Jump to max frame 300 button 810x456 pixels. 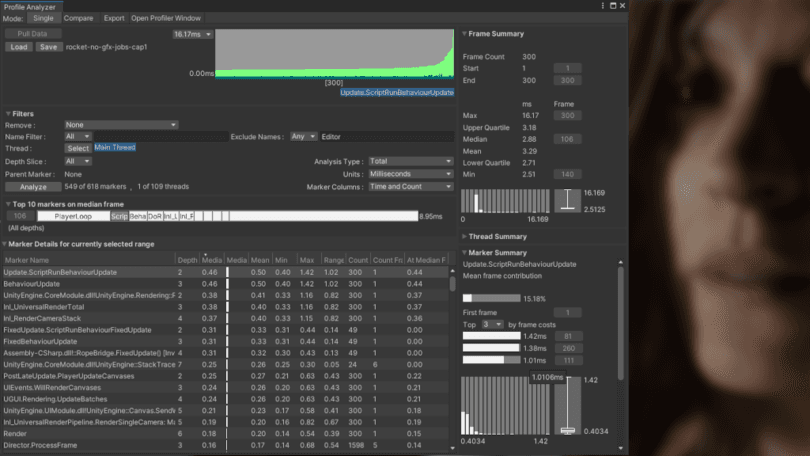coord(567,116)
